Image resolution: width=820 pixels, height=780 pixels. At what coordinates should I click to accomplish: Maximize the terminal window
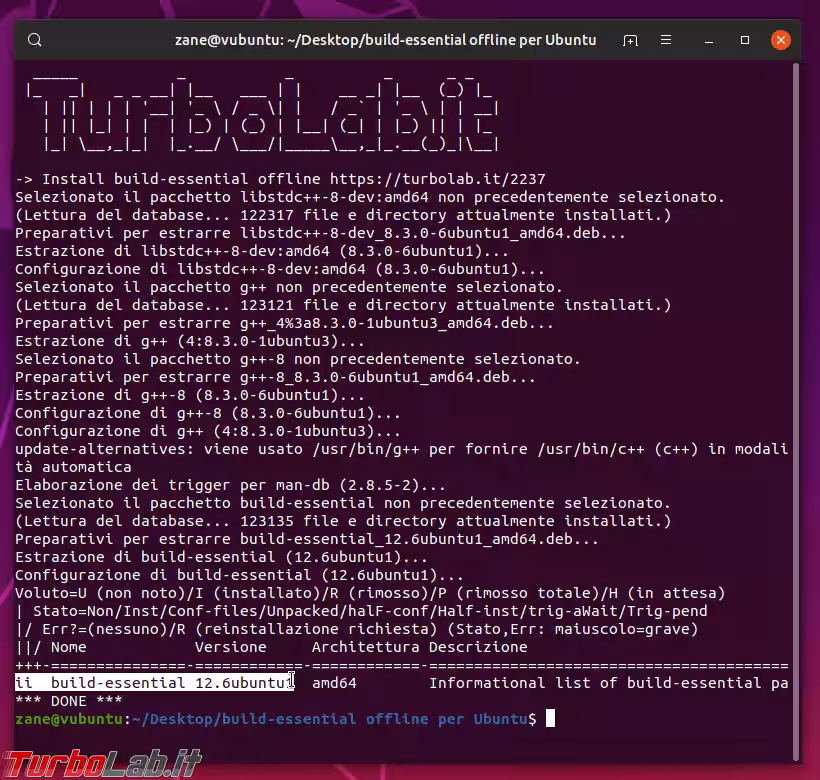(745, 40)
